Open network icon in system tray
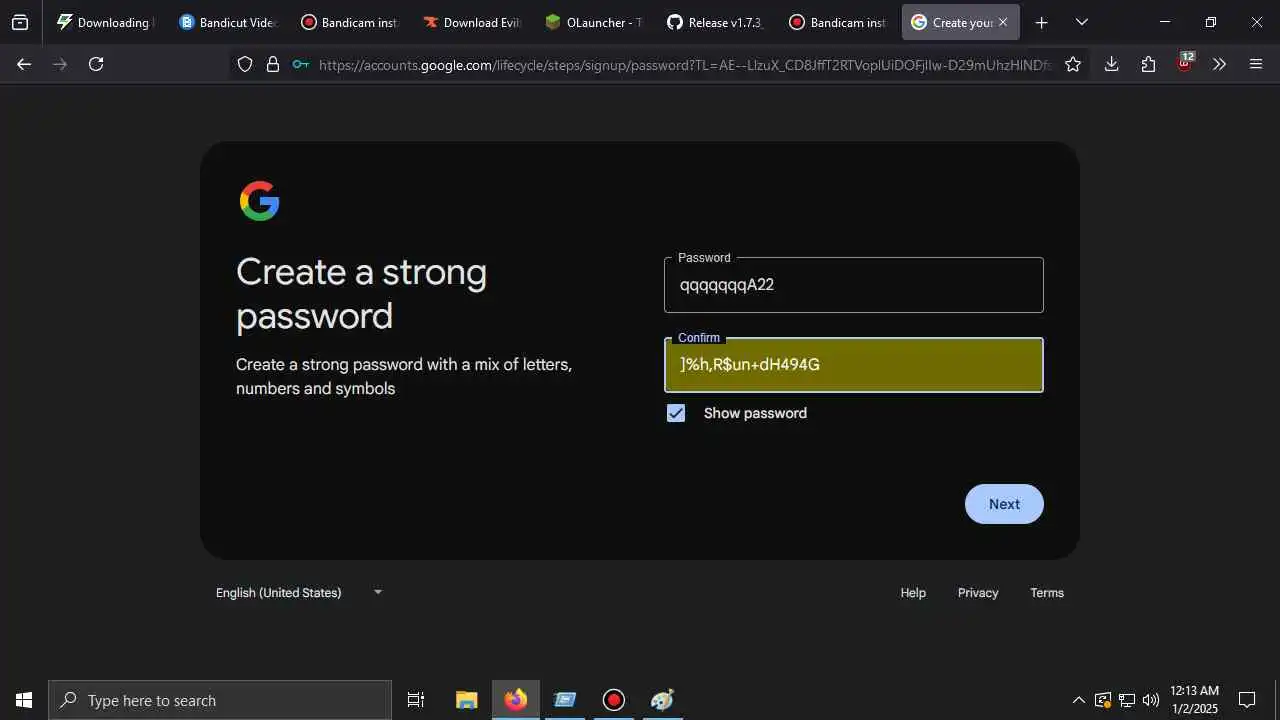The height and width of the screenshot is (720, 1280). [x=1127, y=700]
